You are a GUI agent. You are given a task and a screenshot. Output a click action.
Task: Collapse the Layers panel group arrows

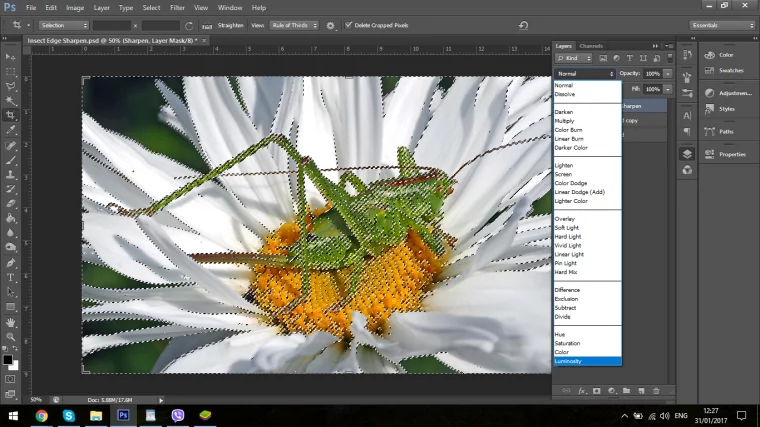(655, 46)
